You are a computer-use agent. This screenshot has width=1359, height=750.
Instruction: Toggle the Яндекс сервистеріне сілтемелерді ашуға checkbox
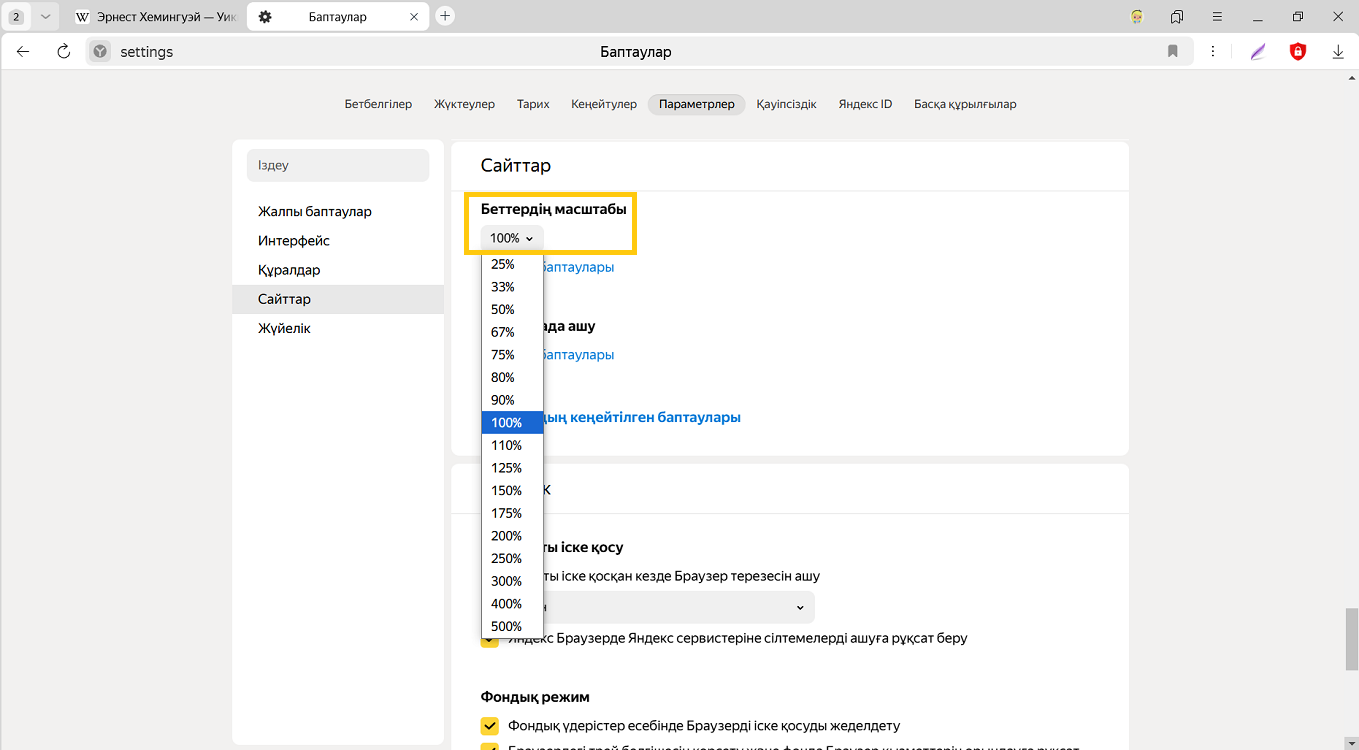click(x=490, y=641)
